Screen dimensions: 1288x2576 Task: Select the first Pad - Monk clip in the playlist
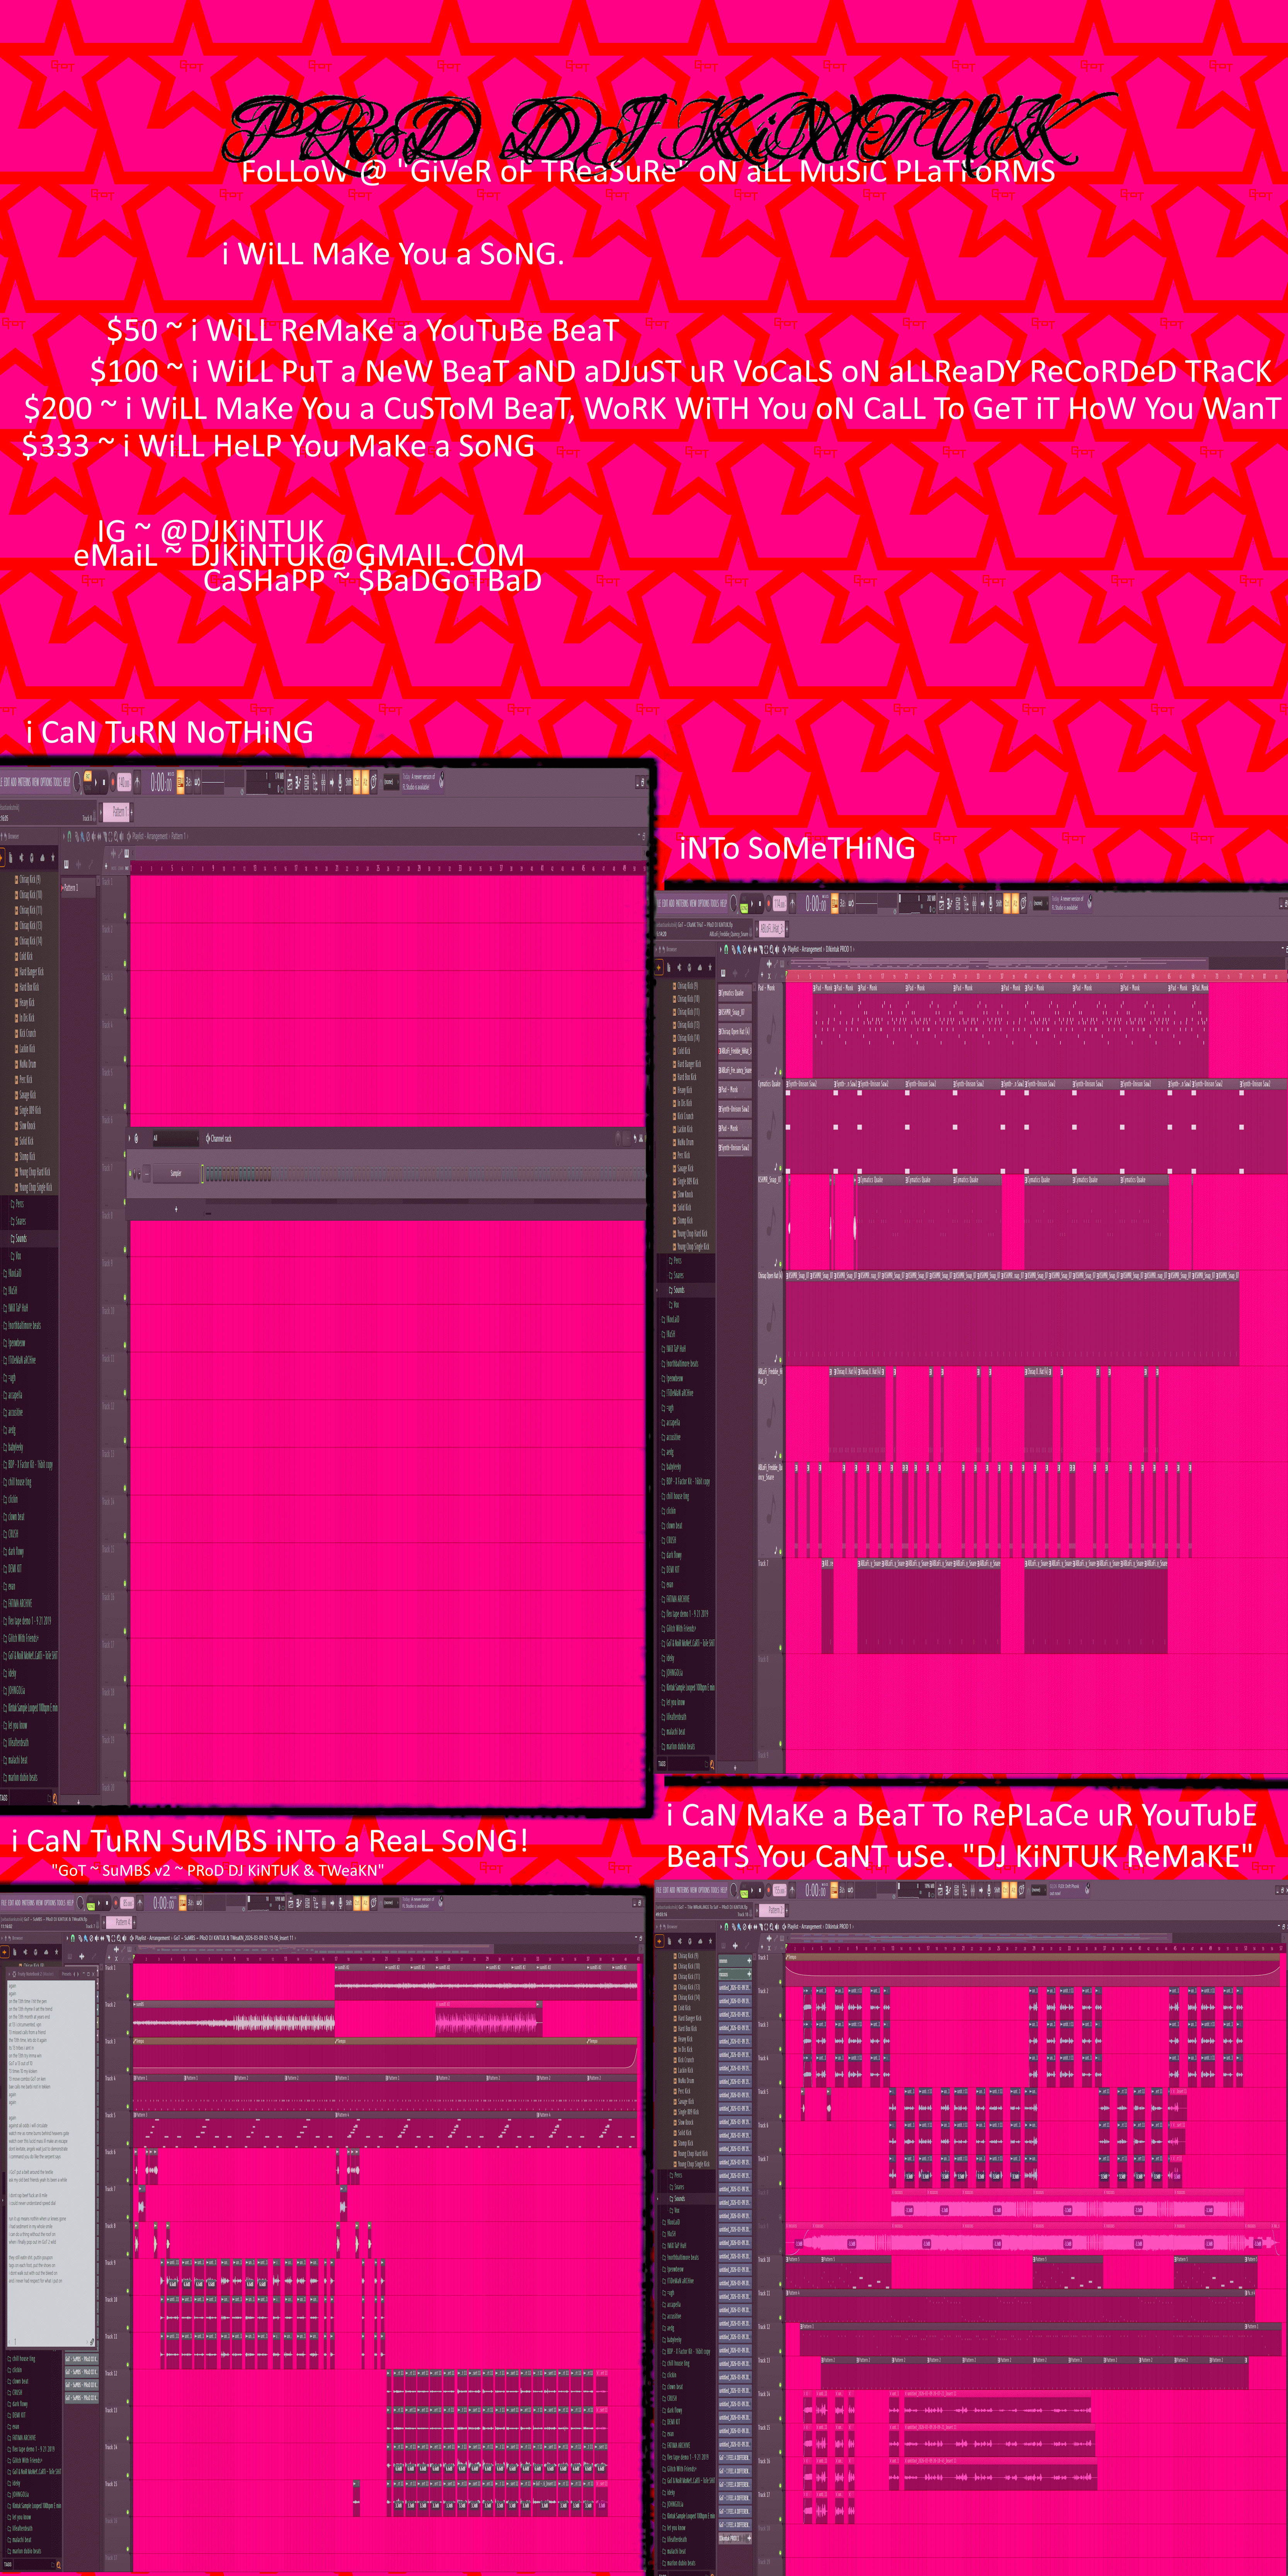824,988
